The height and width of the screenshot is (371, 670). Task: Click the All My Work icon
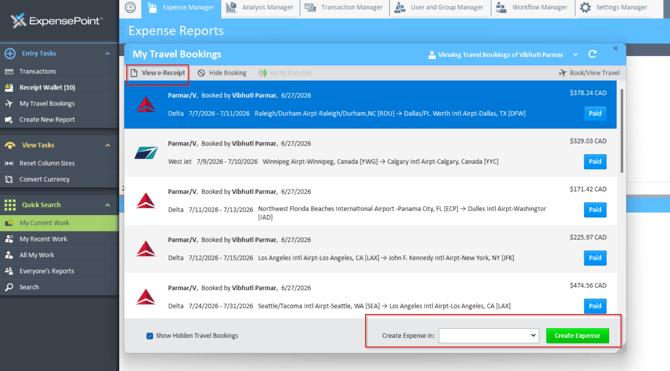[x=9, y=255]
